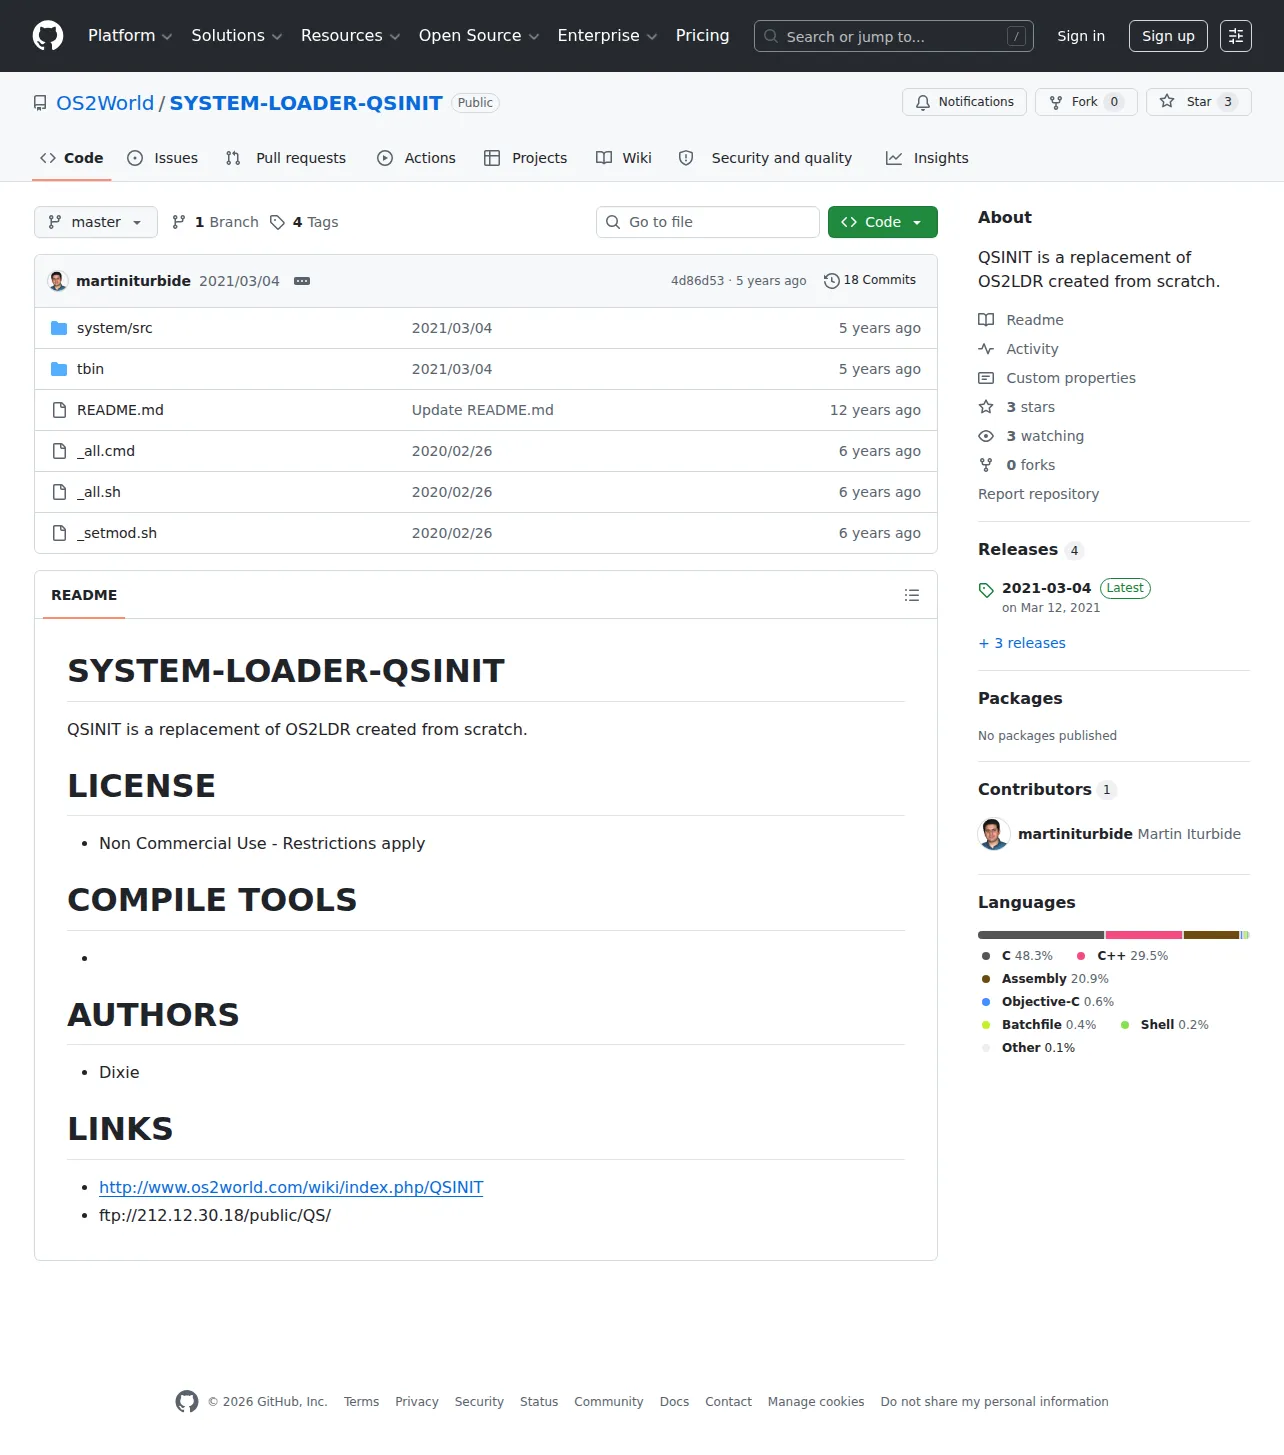
Task: Click the release tag icon for 2021-03-04
Action: tap(986, 590)
